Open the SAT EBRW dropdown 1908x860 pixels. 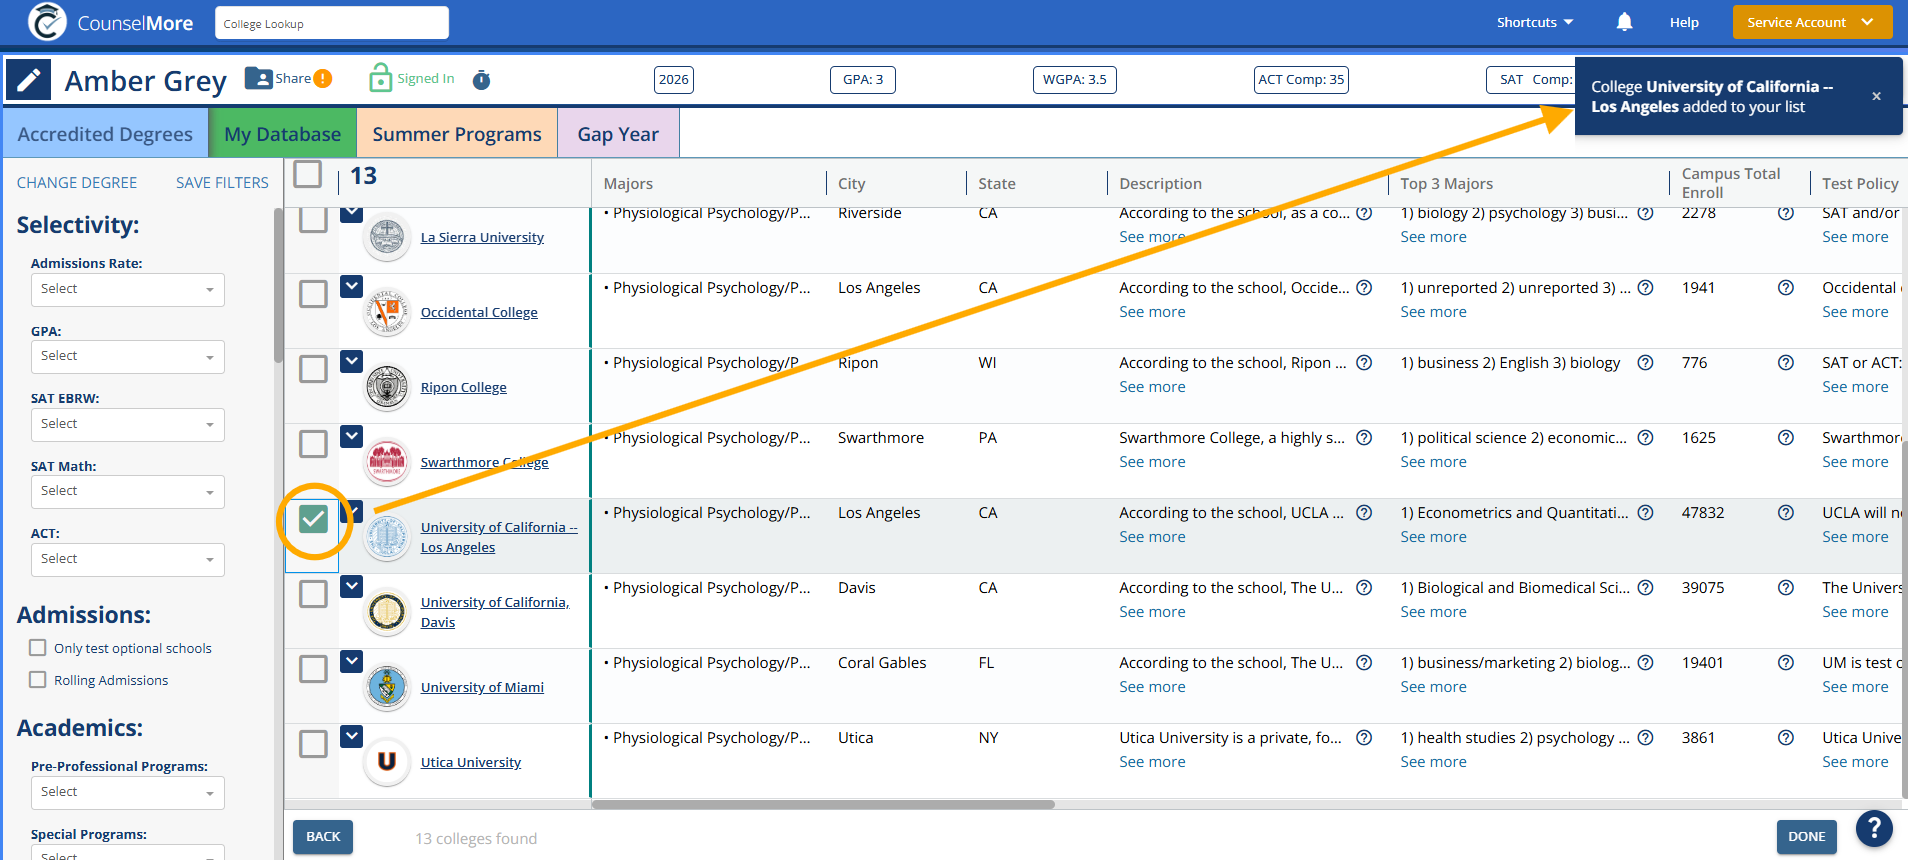point(127,424)
